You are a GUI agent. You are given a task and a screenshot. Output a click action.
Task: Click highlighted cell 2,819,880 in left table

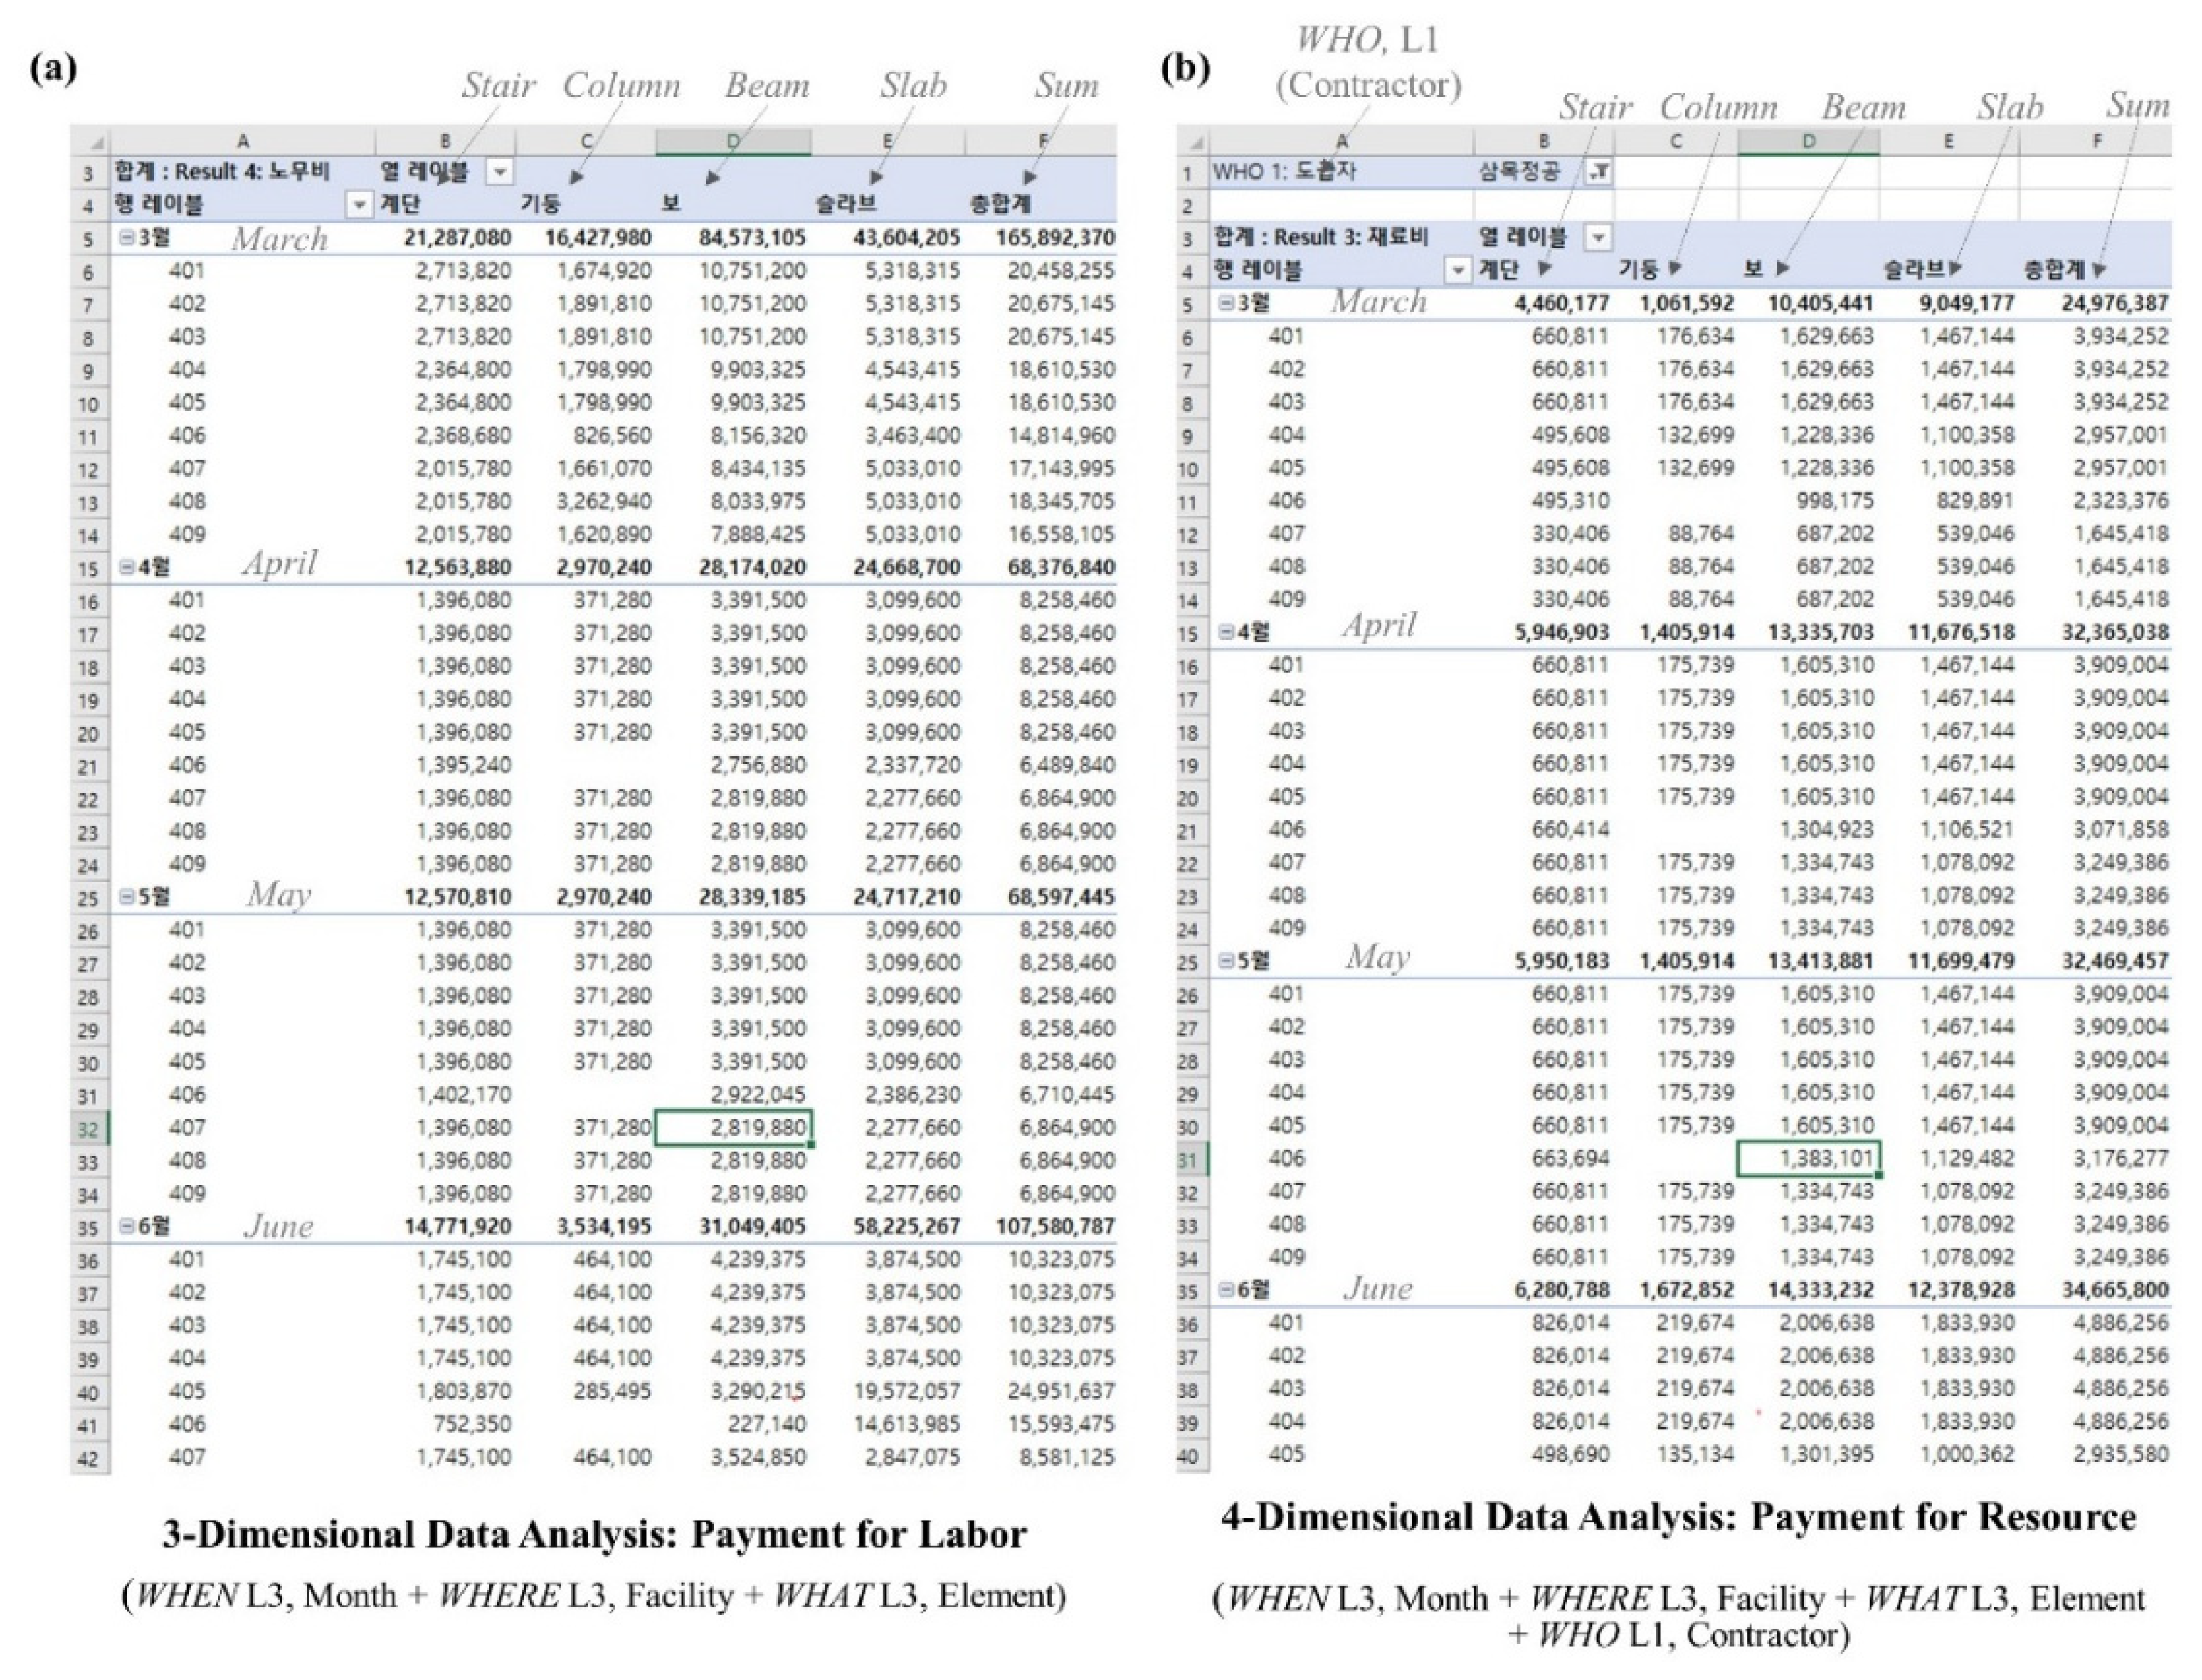click(733, 1128)
